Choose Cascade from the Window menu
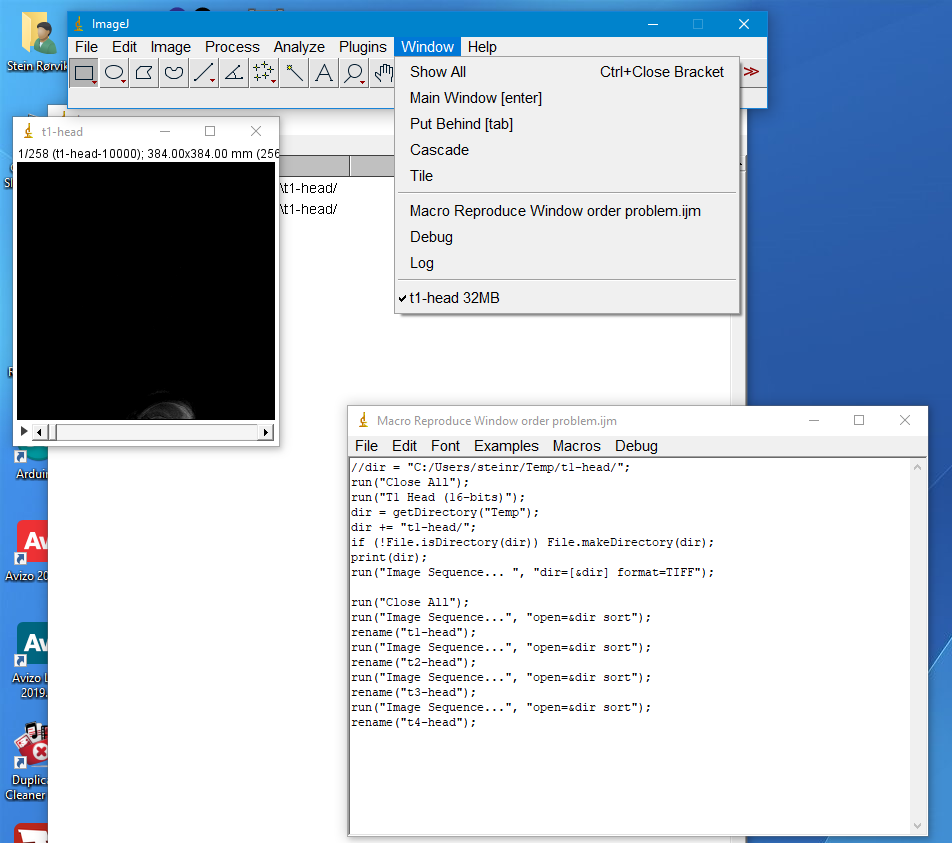This screenshot has height=843, width=952. 439,150
